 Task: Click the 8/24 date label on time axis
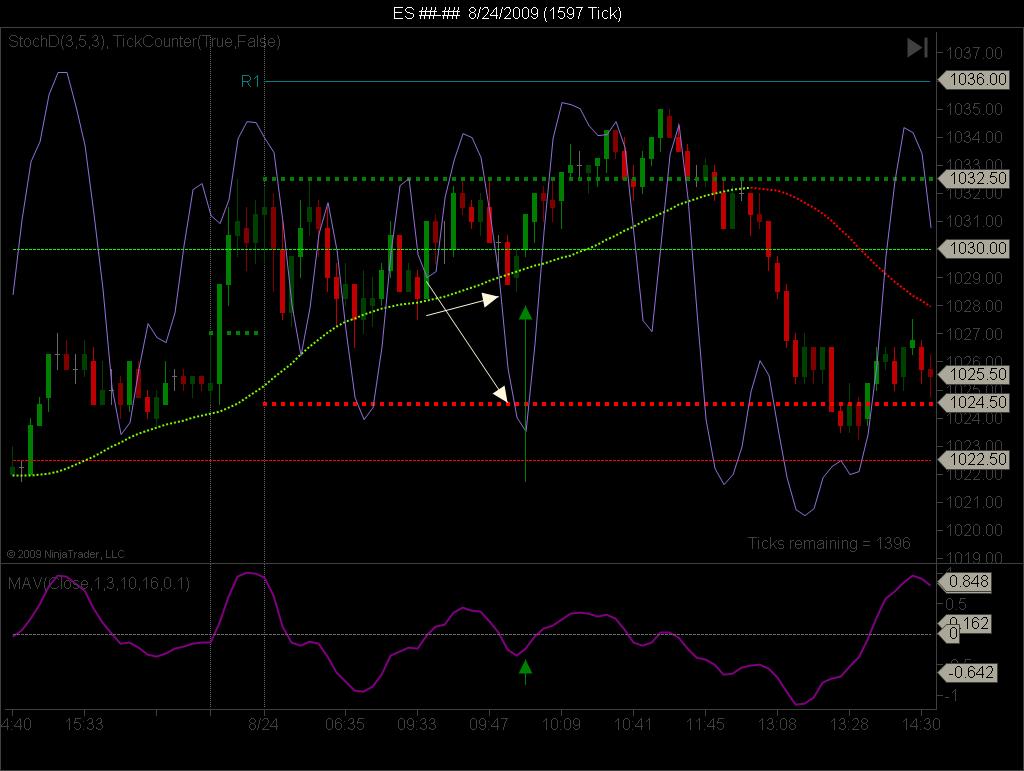[263, 724]
